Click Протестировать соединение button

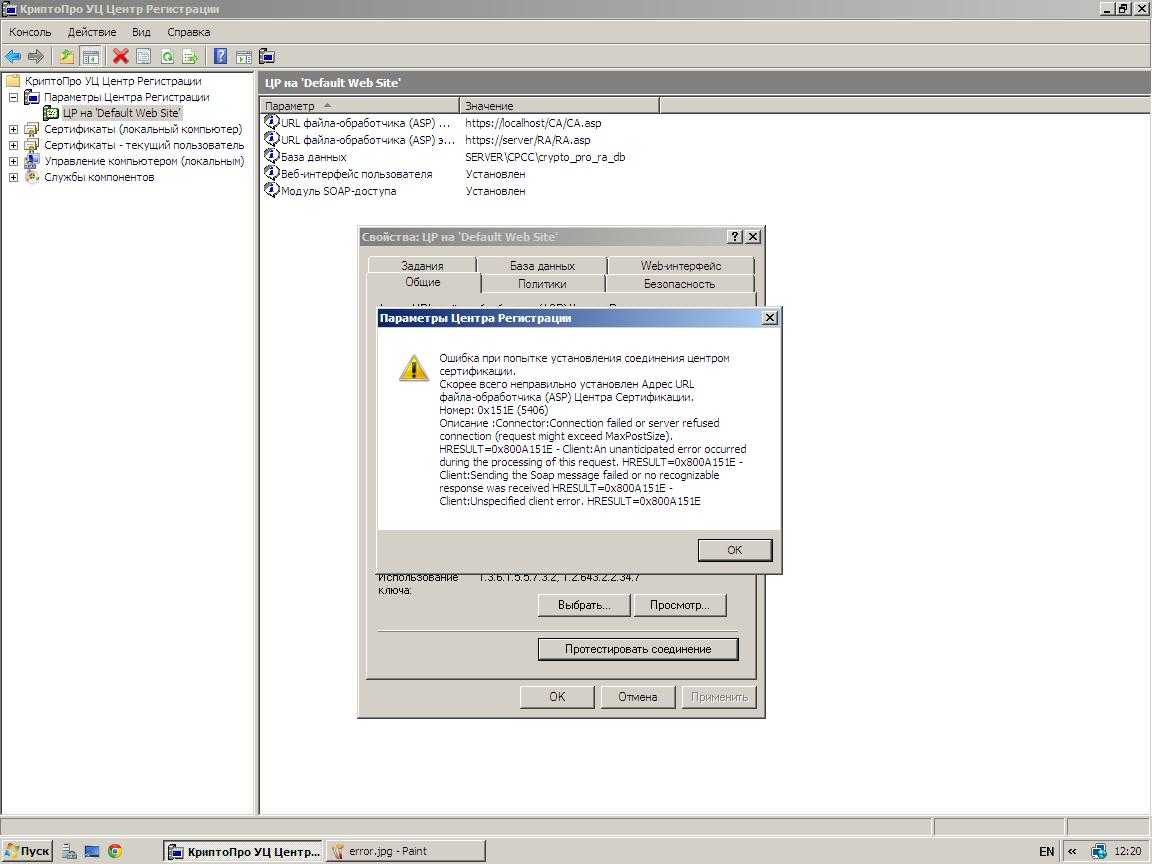pos(638,649)
